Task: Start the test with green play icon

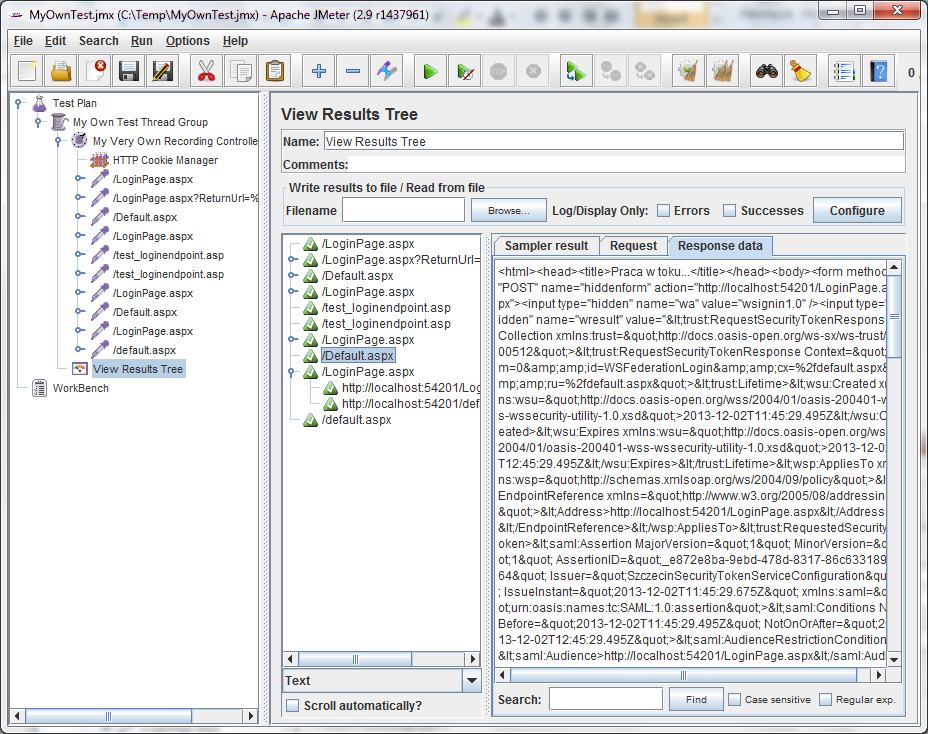Action: tap(430, 72)
